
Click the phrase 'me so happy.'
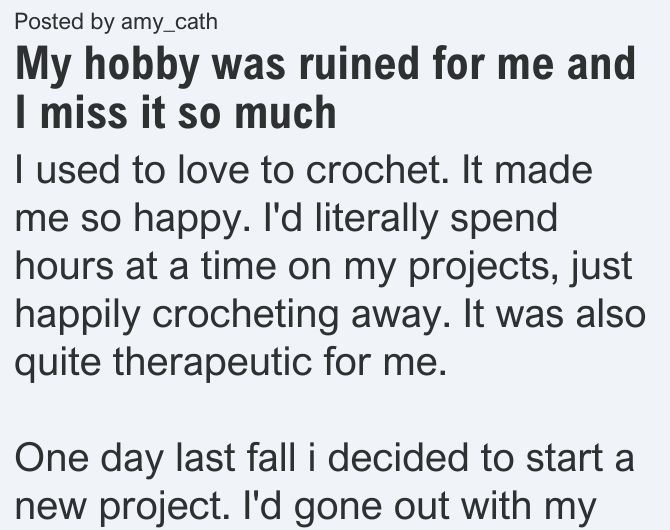pos(133,219)
